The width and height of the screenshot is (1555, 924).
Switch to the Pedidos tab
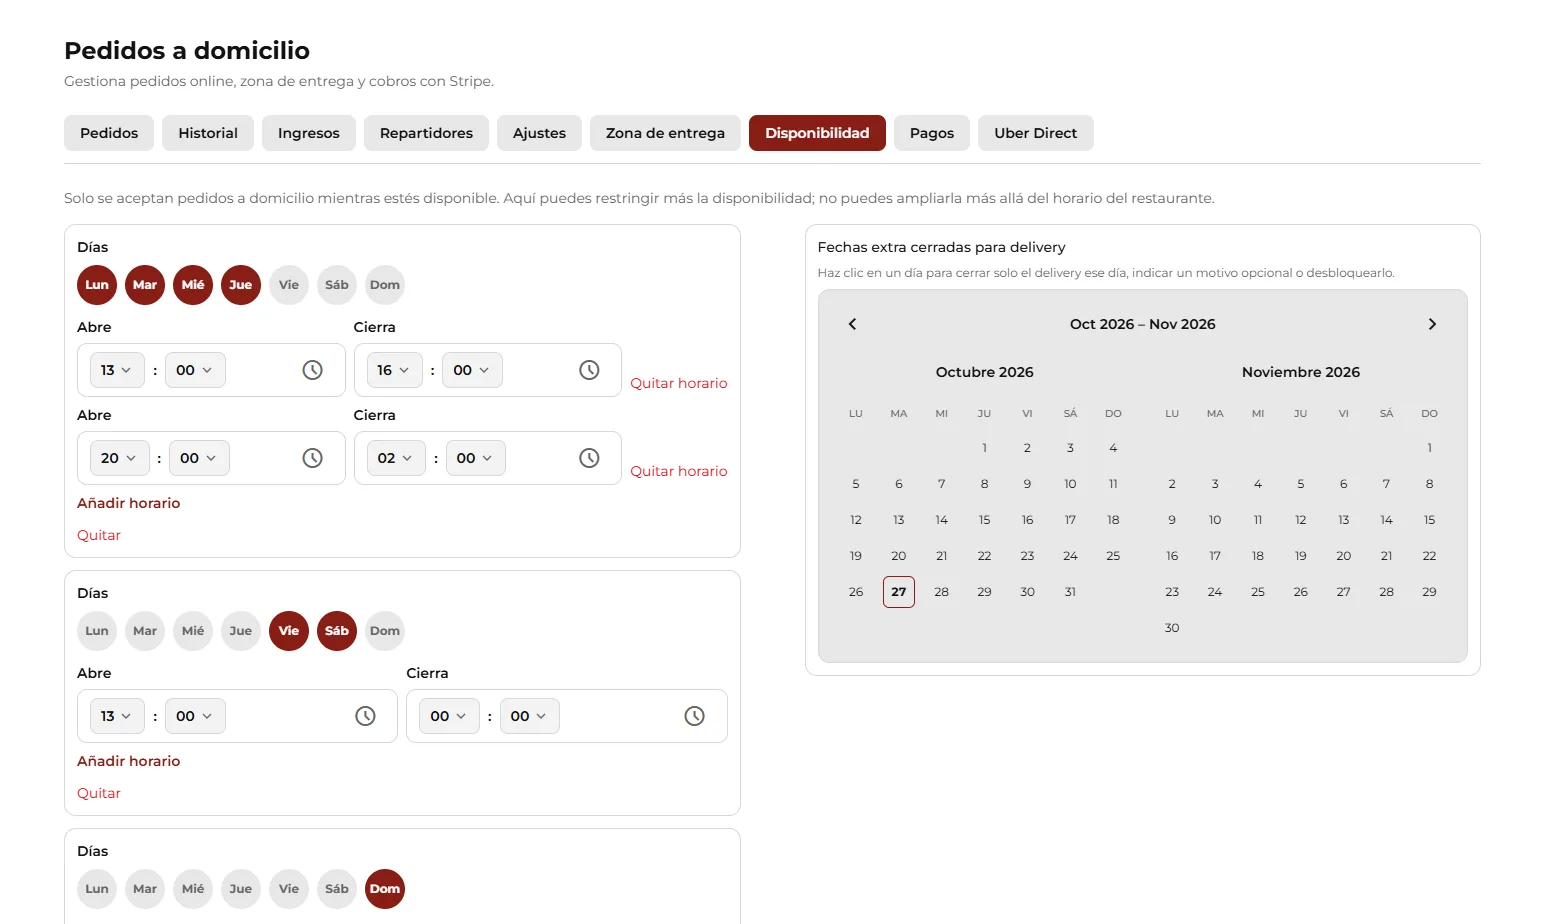click(109, 133)
